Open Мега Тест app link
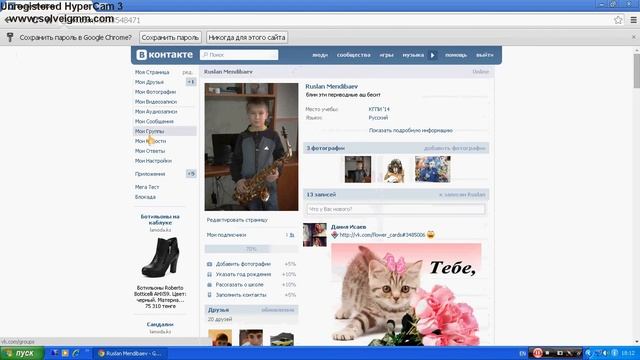 pyautogui.click(x=147, y=187)
